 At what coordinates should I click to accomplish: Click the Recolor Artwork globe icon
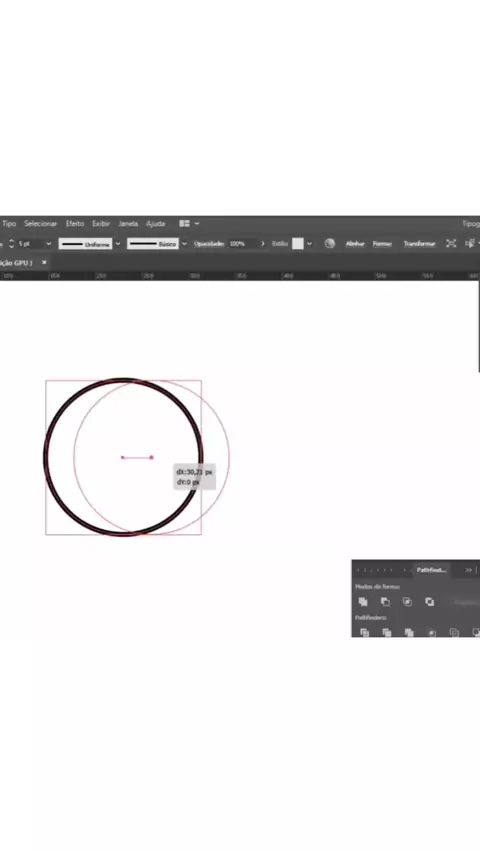point(329,243)
